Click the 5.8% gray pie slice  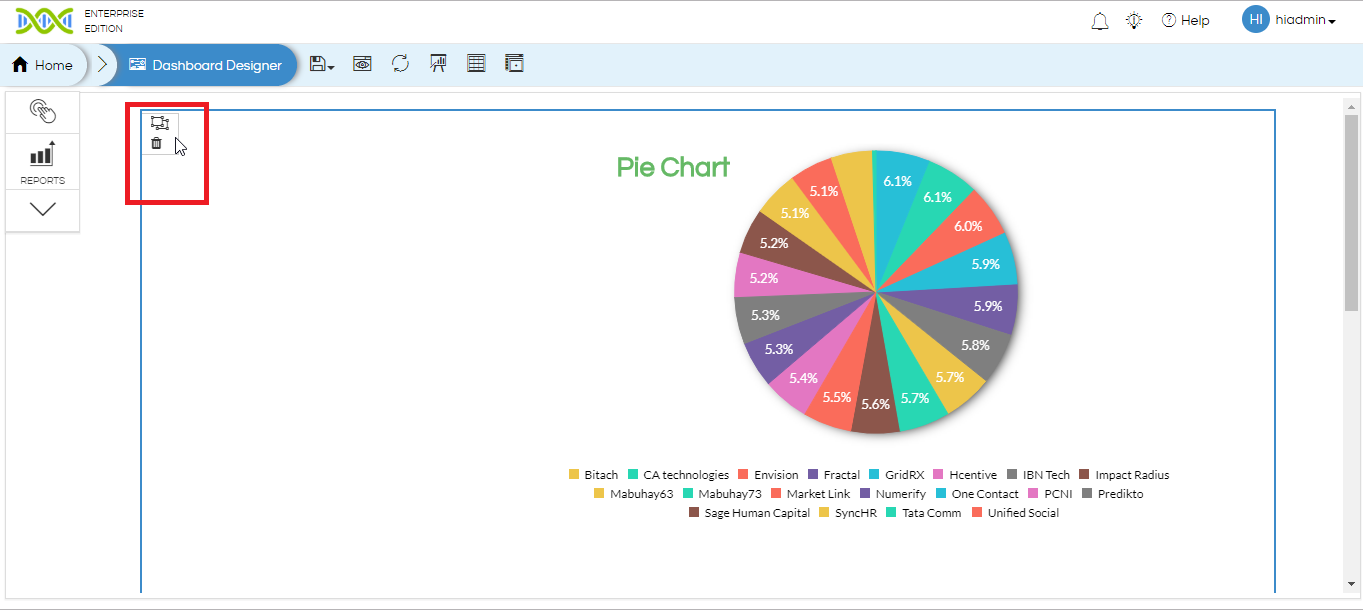(975, 346)
